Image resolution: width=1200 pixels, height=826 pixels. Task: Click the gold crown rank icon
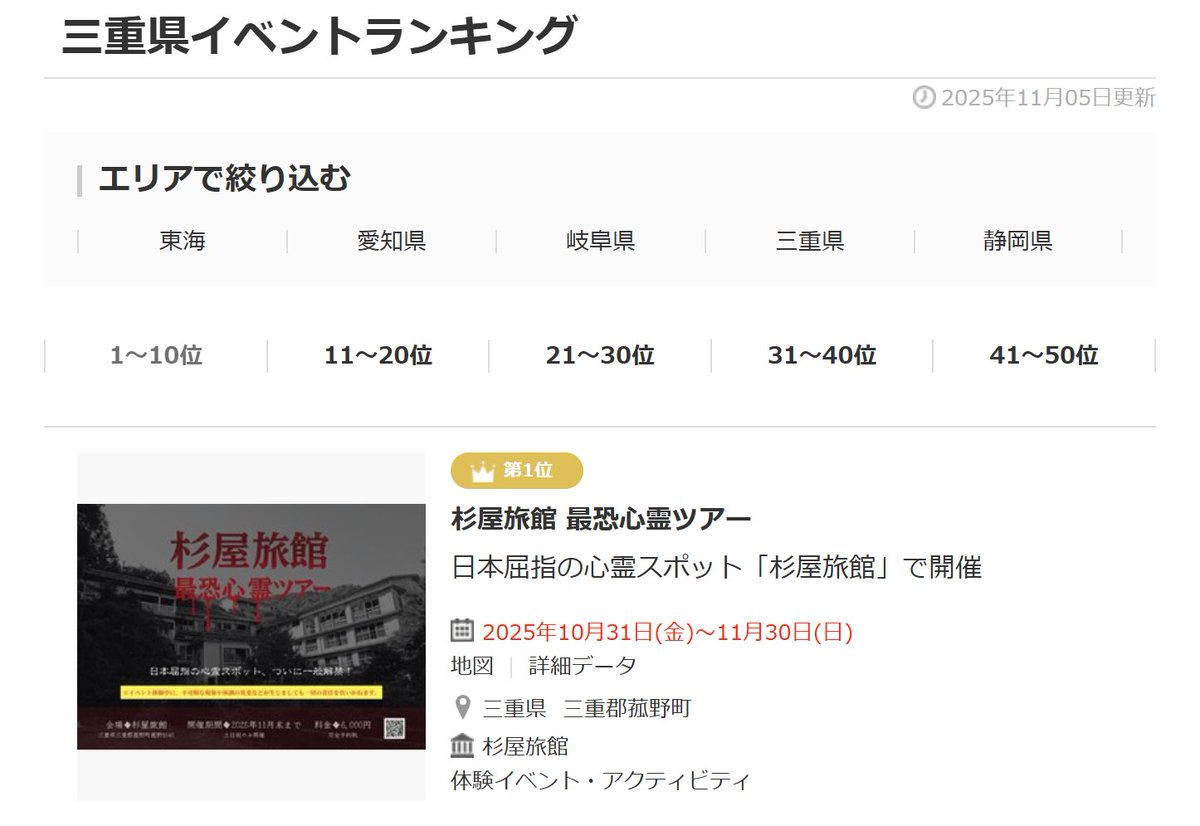click(482, 471)
